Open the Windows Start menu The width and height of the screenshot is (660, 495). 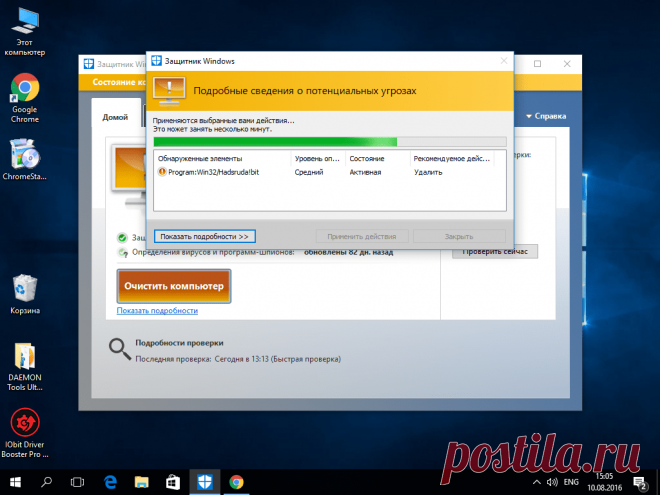tap(16, 482)
